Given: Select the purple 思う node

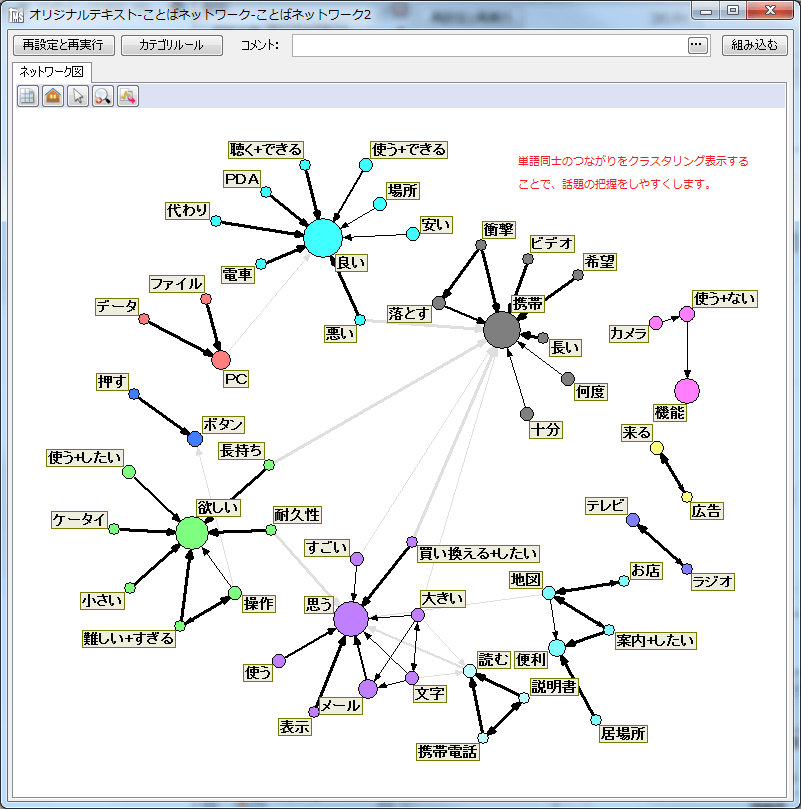Looking at the screenshot, I should [x=351, y=617].
